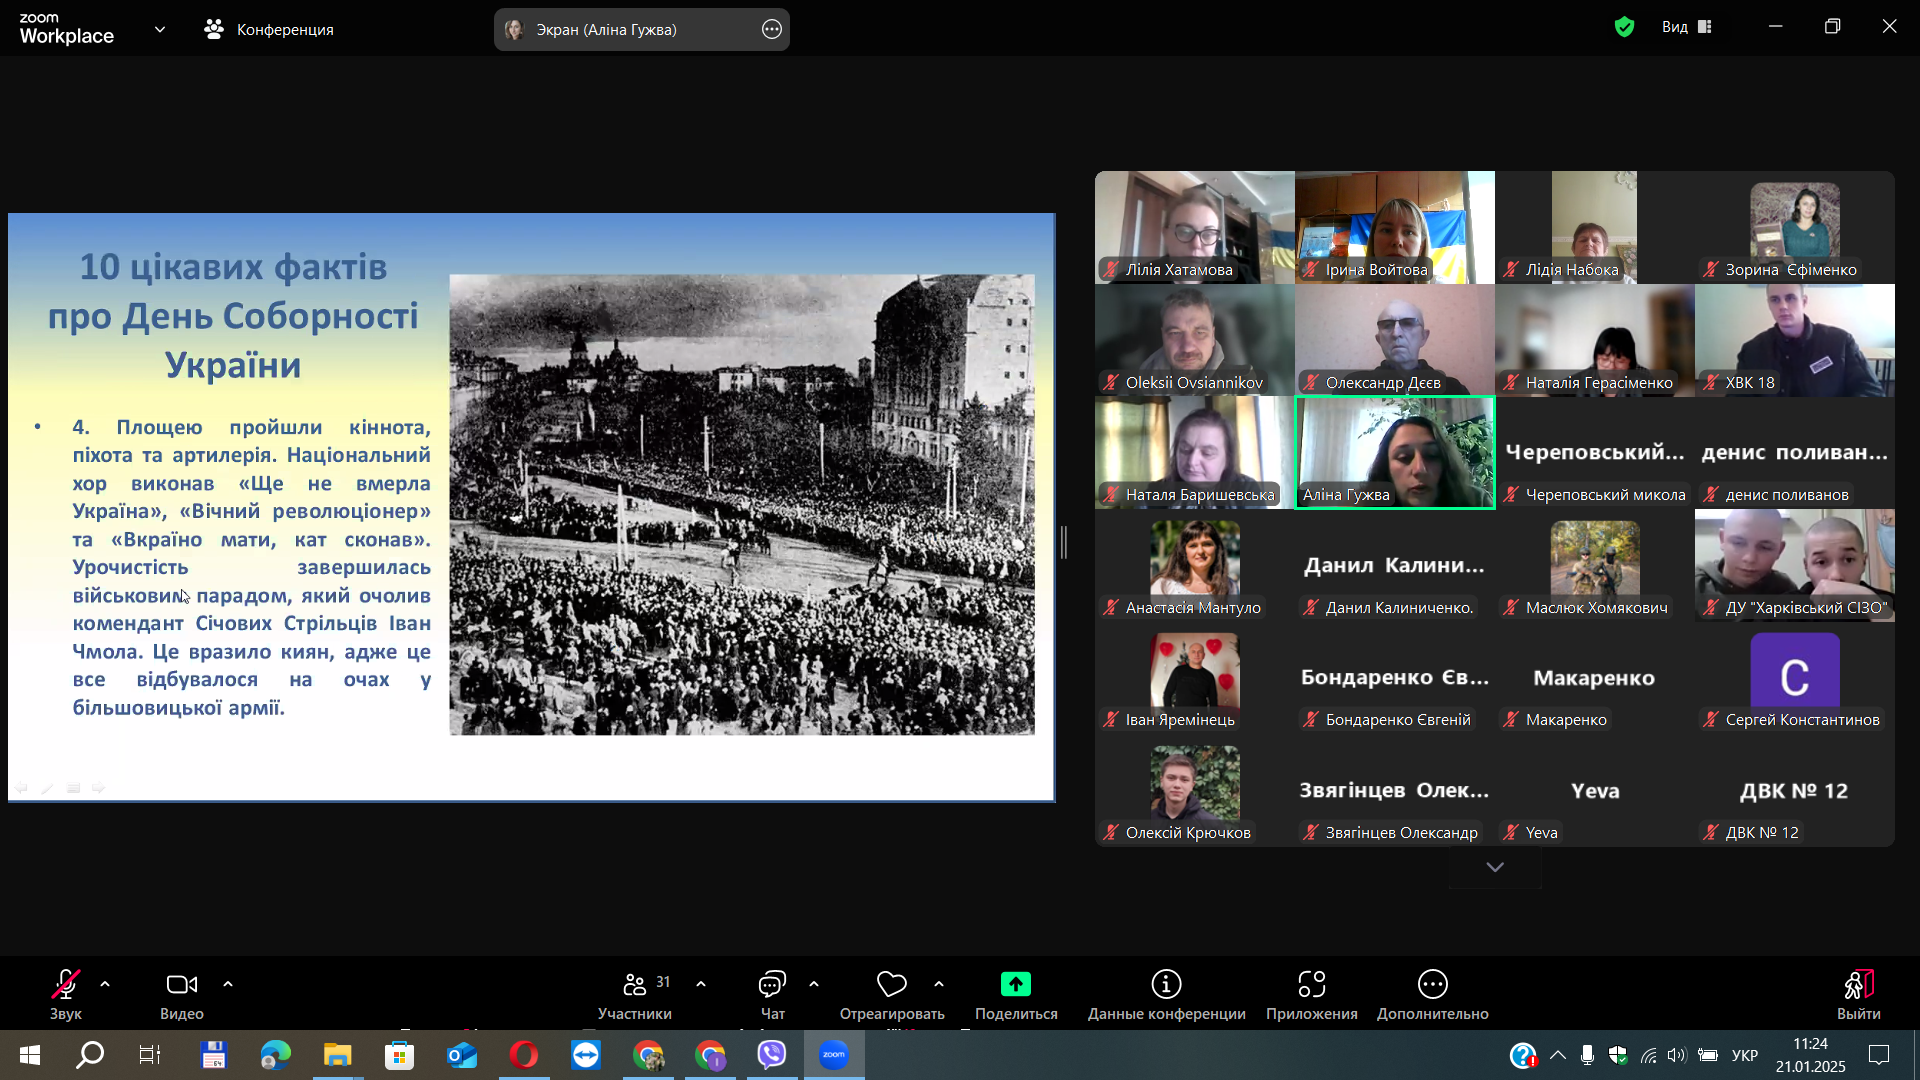Screen dimensions: 1920x1080
Task: Open share options ellipsis on Экран tab
Action: tap(772, 29)
